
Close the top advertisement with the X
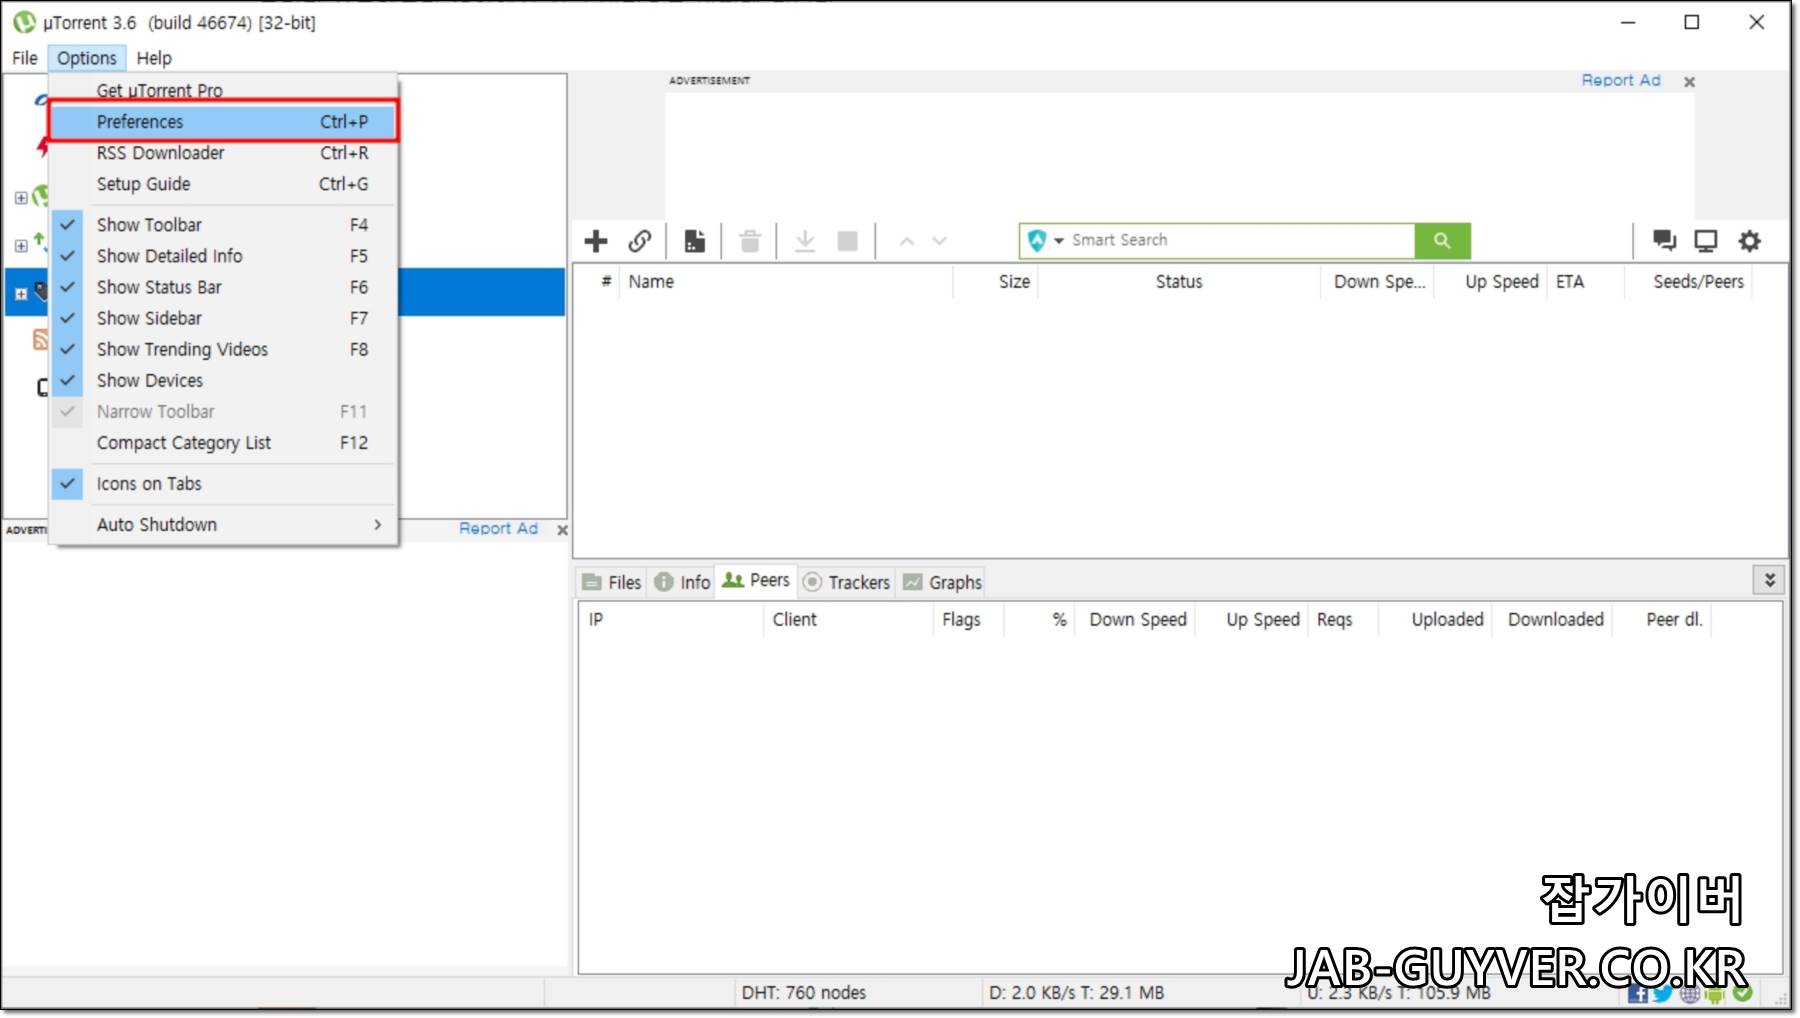click(1689, 82)
